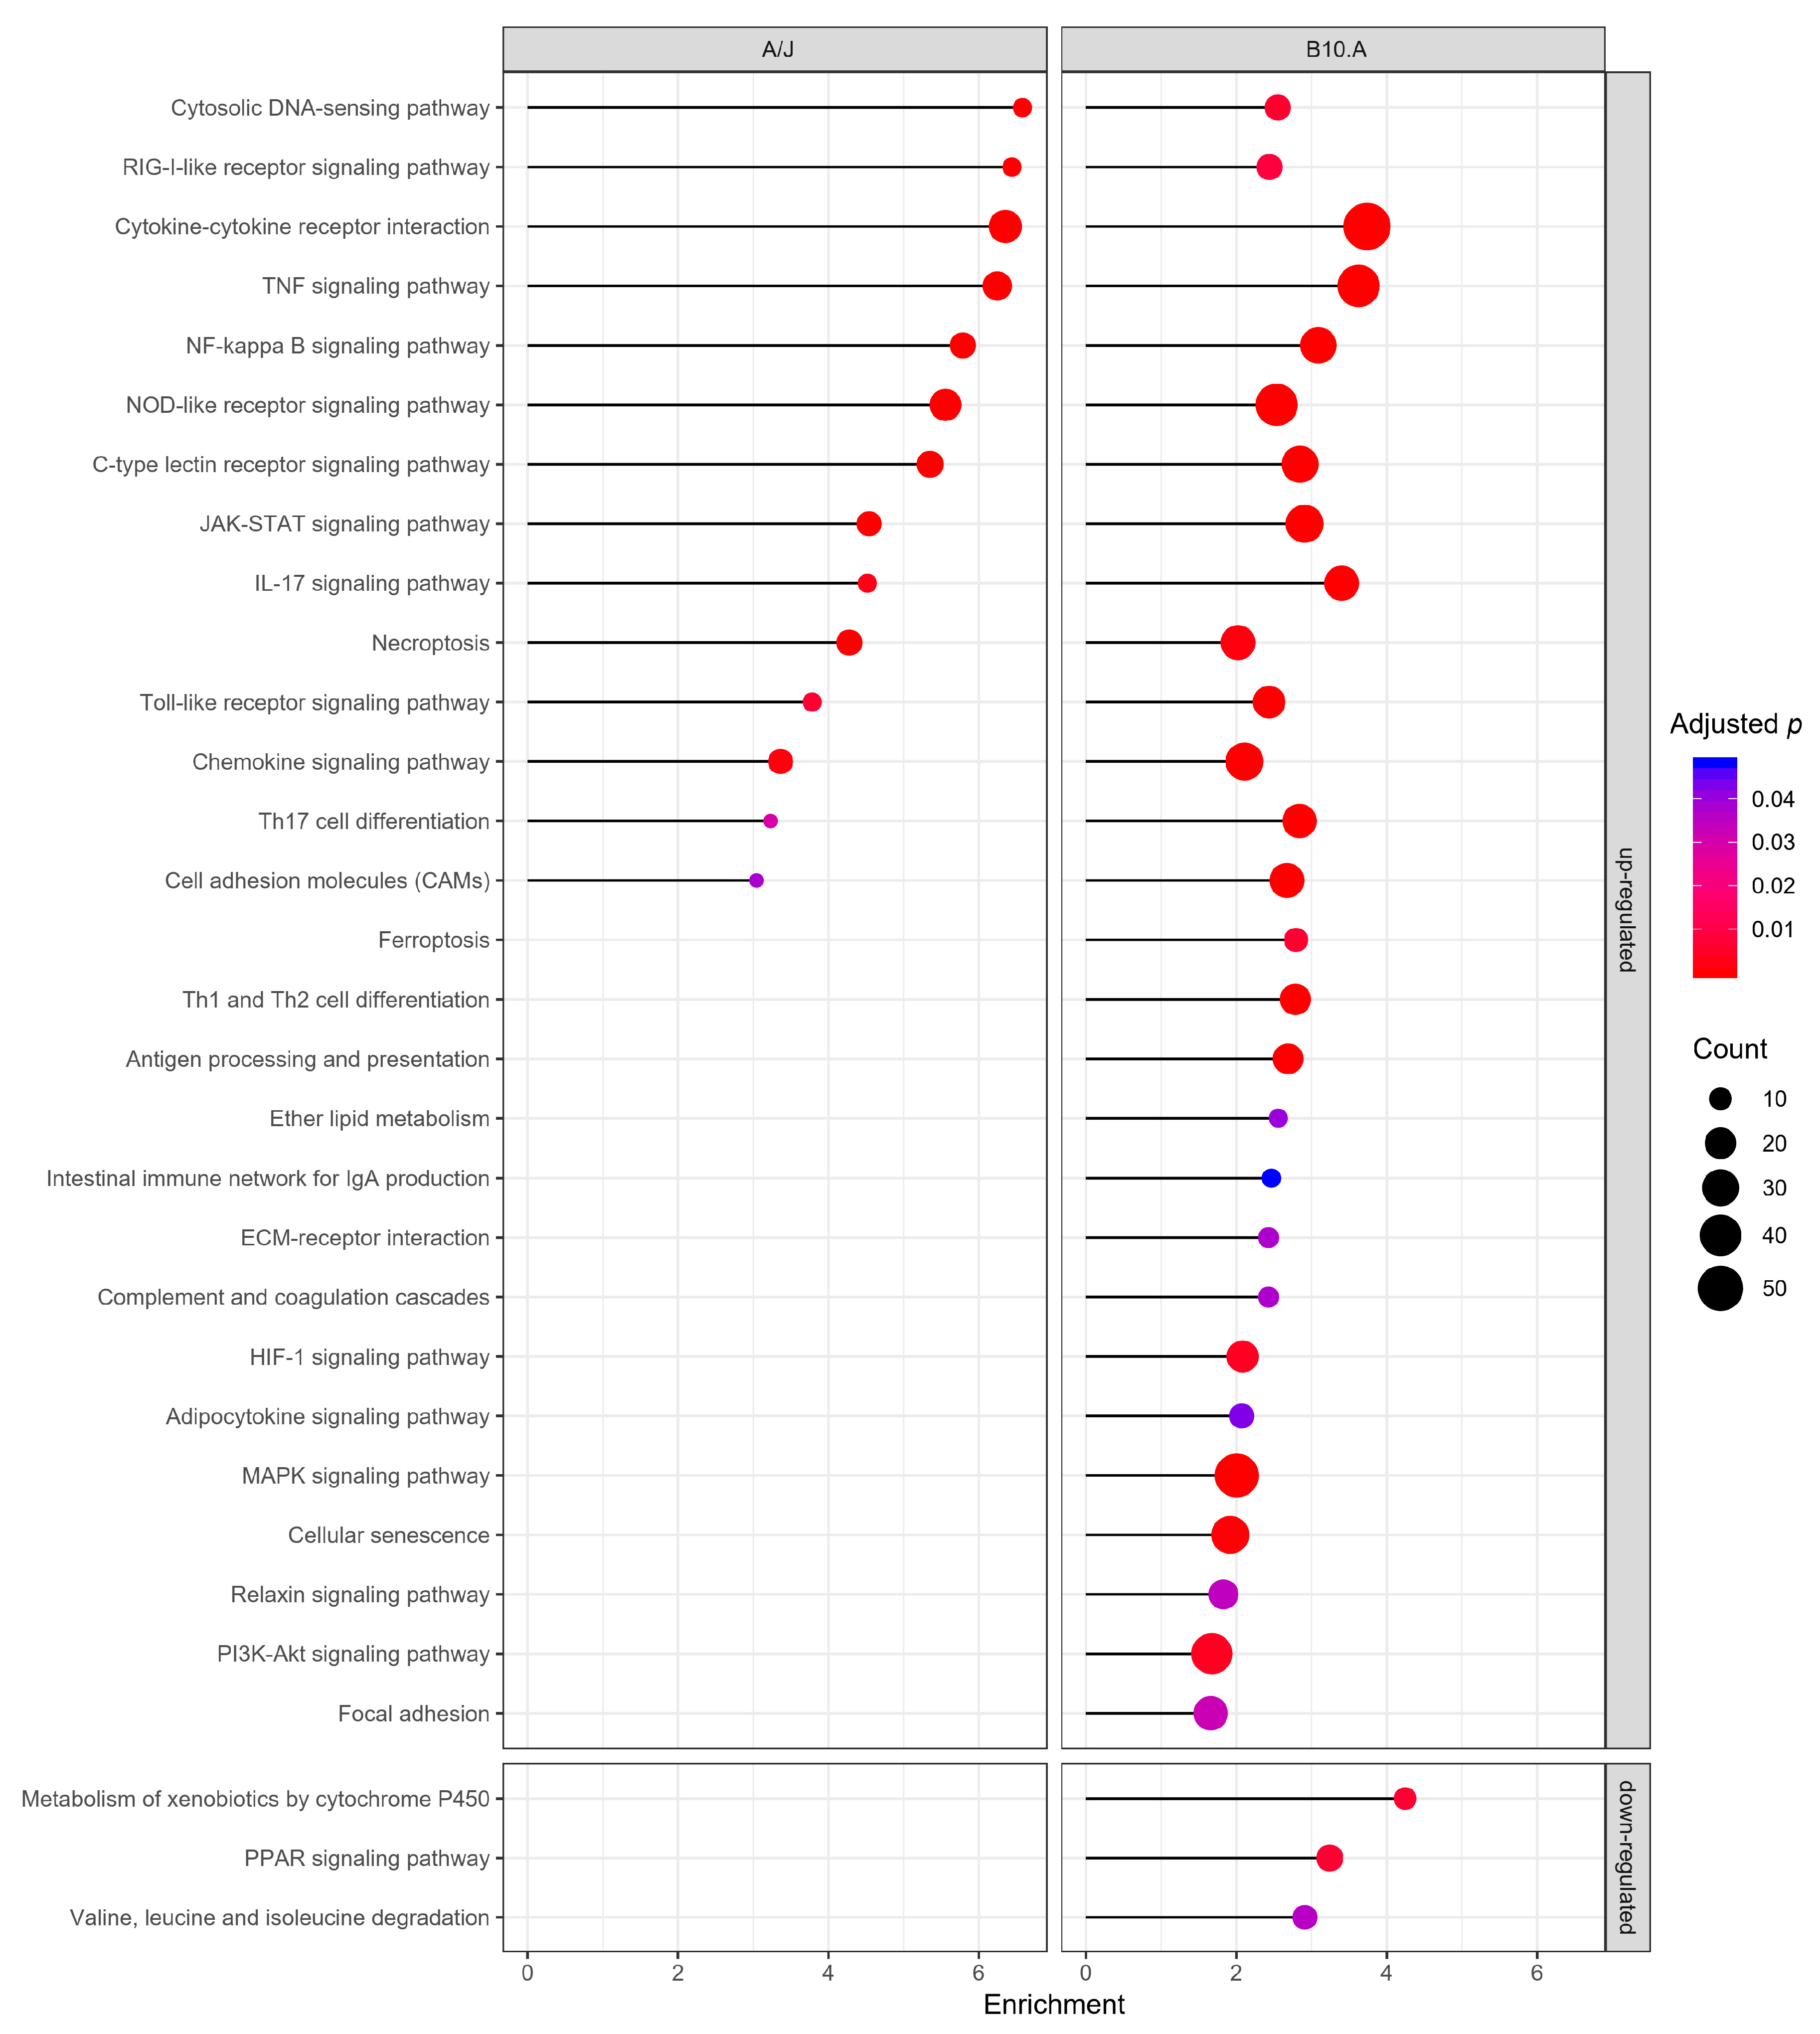
Task: Click the blue IgA production dot
Action: 1271,1178
